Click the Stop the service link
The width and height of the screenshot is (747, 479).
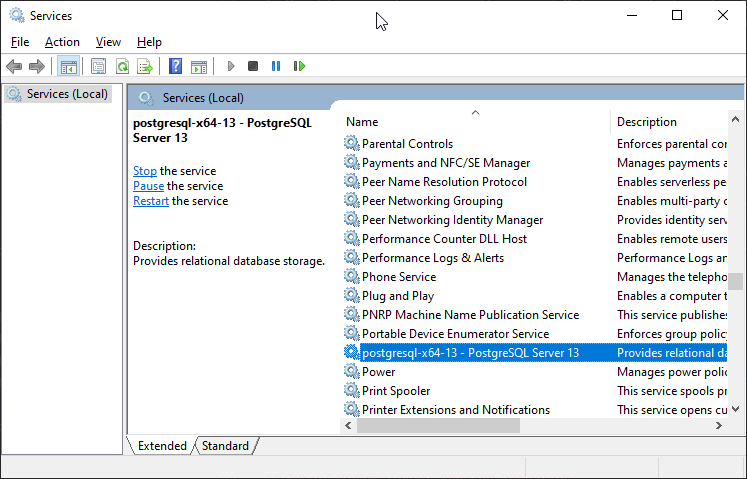point(145,171)
